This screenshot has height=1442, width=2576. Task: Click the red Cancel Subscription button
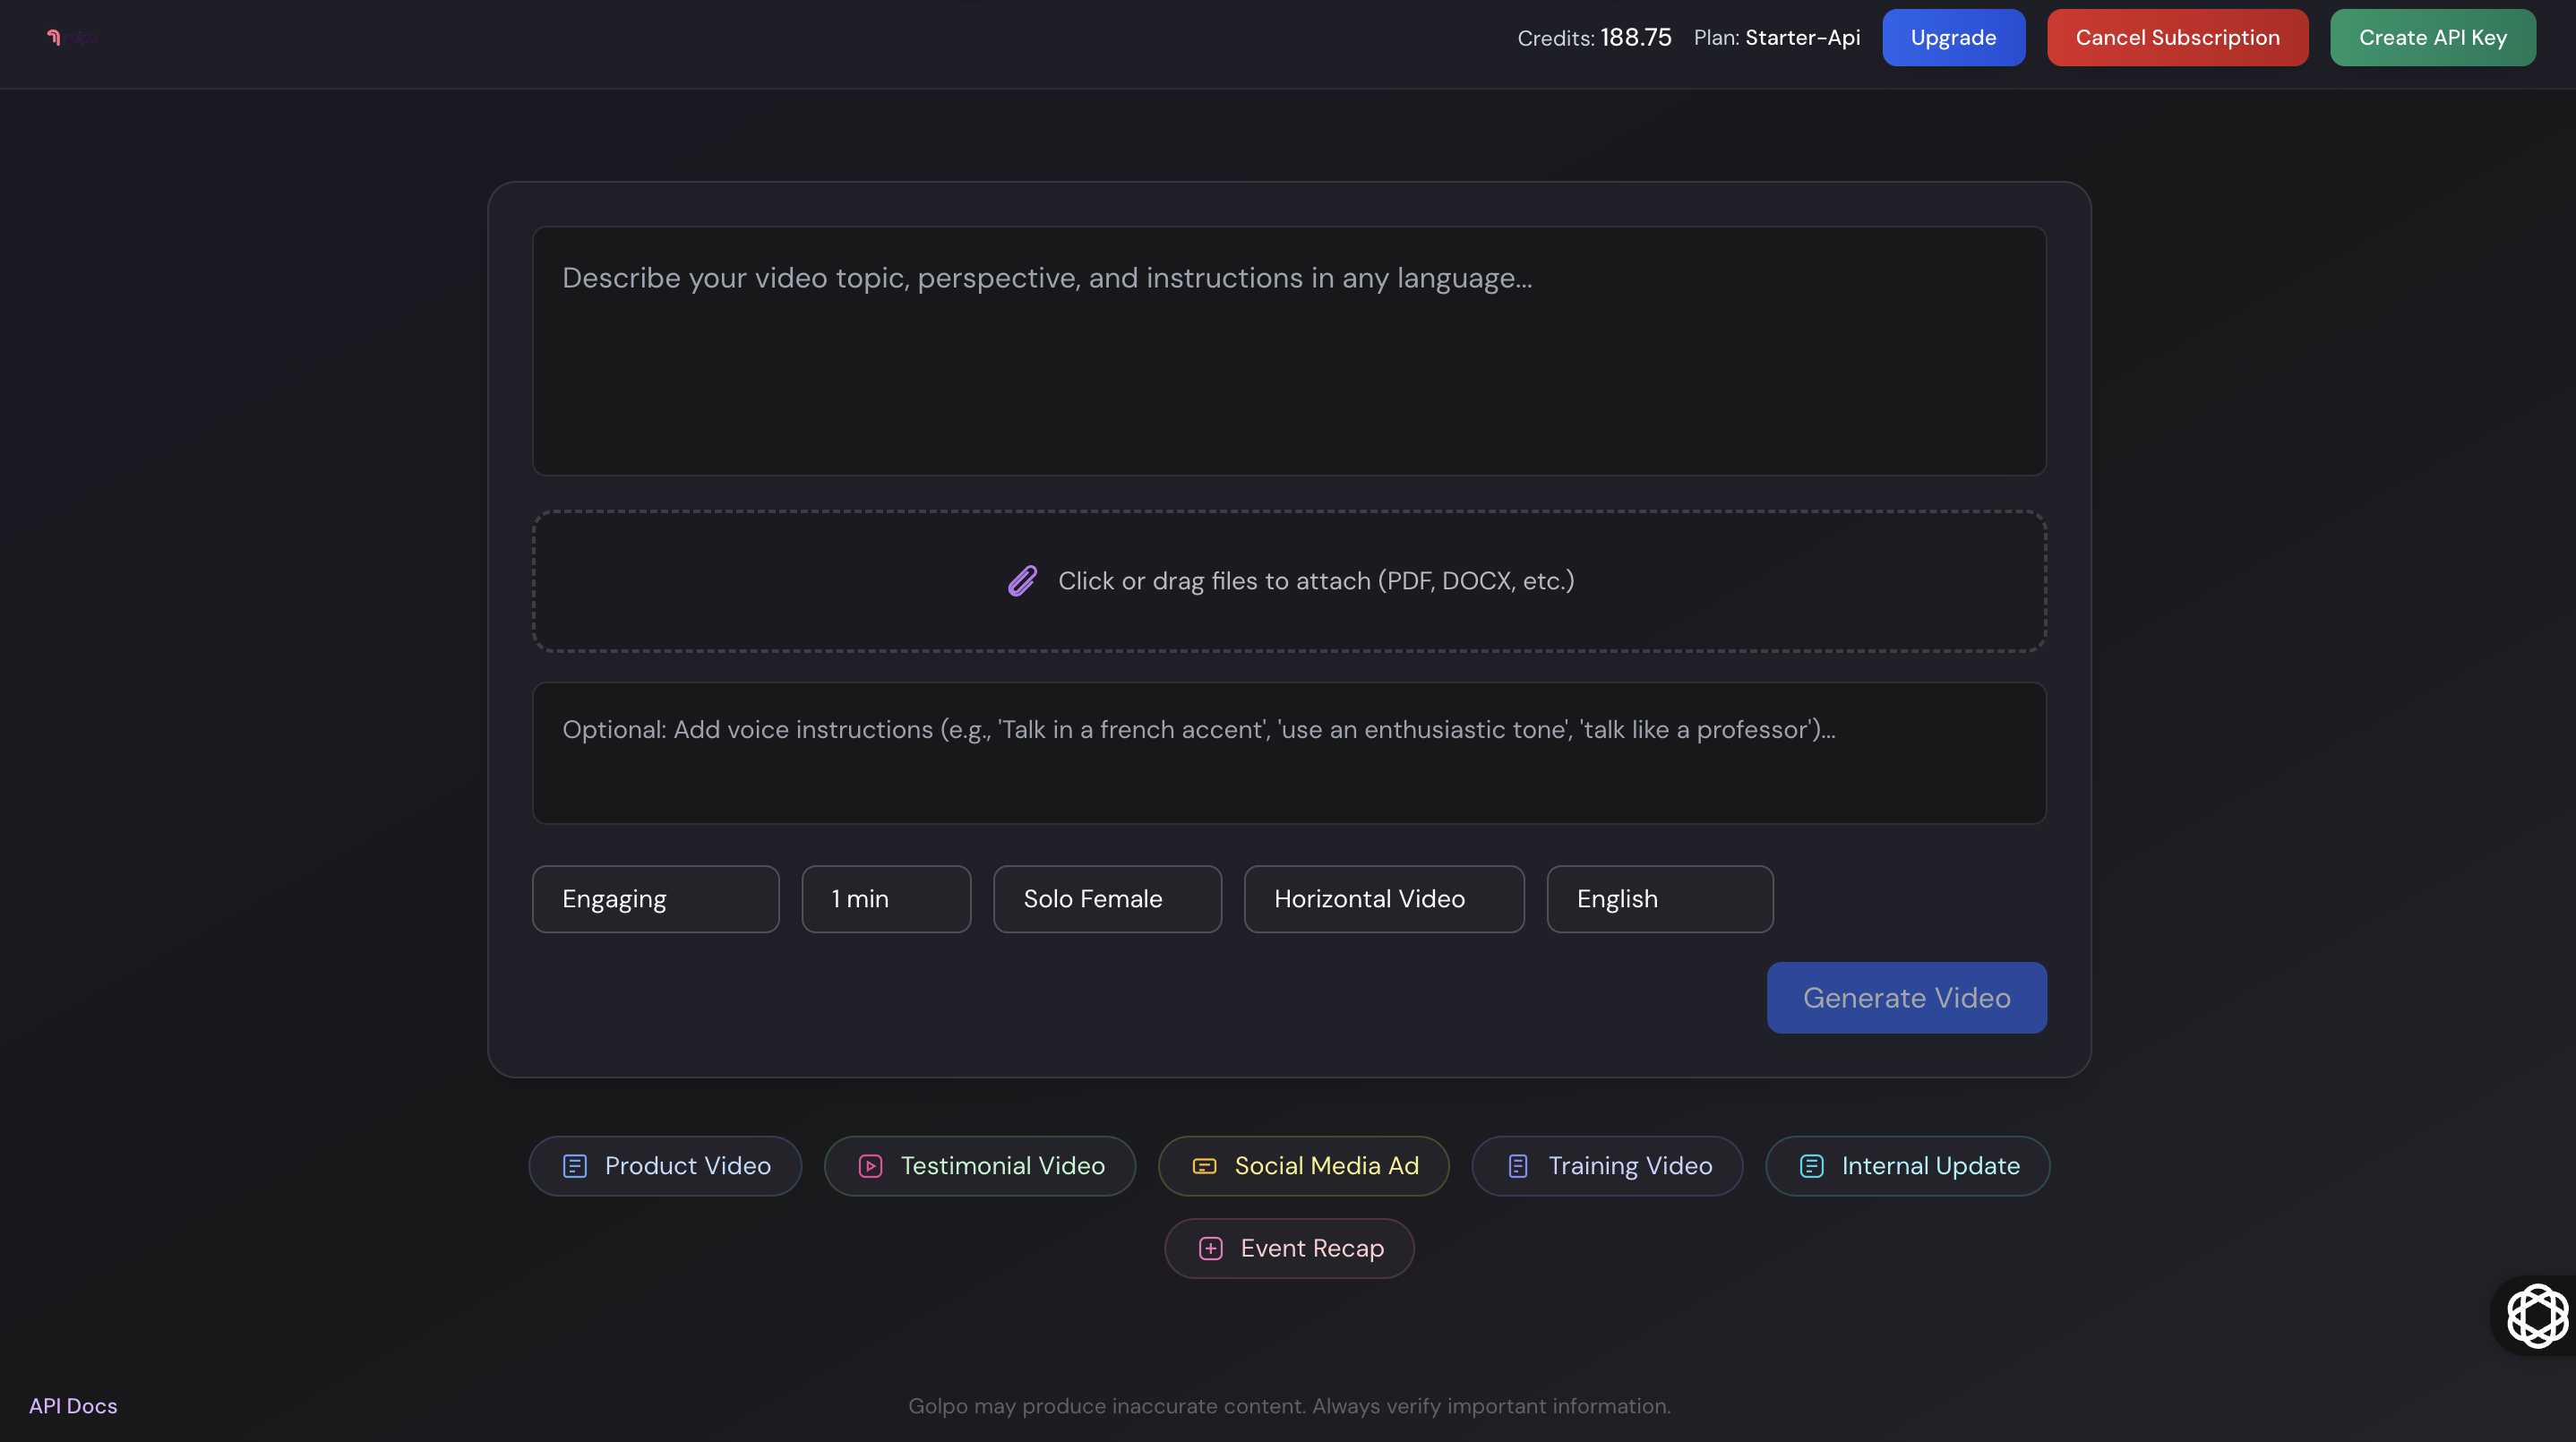tap(2177, 38)
